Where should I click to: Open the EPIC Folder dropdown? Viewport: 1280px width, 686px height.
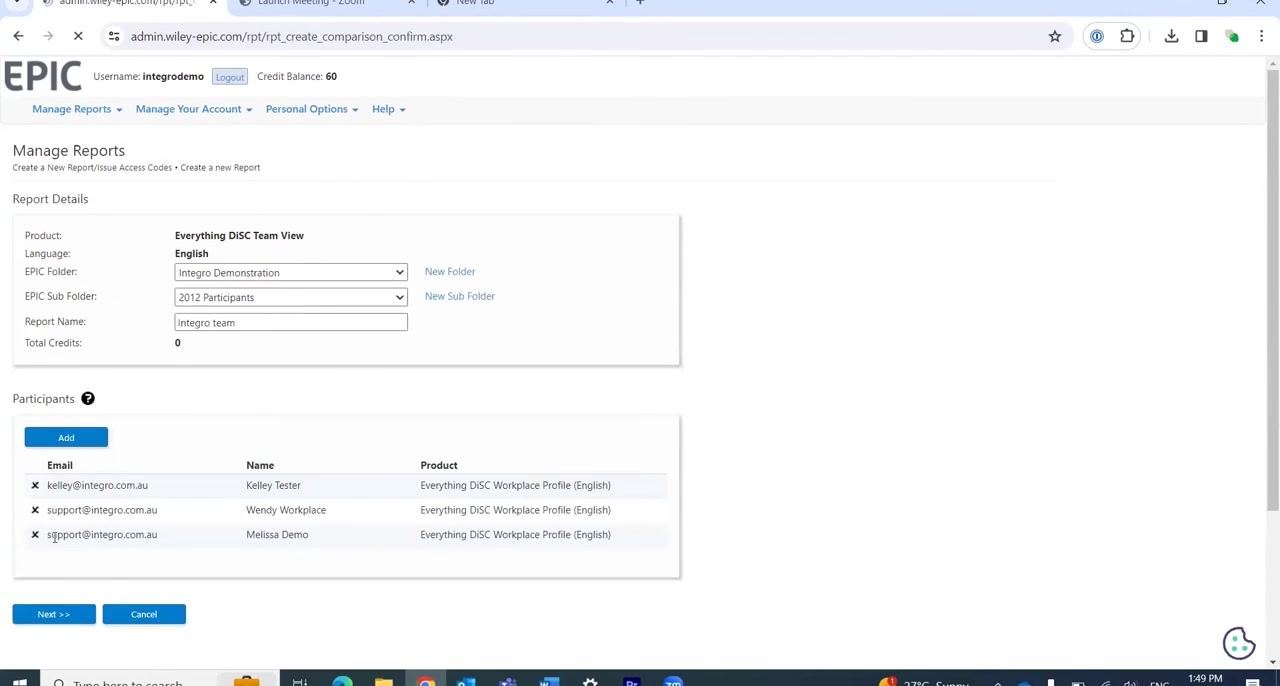[x=291, y=272]
